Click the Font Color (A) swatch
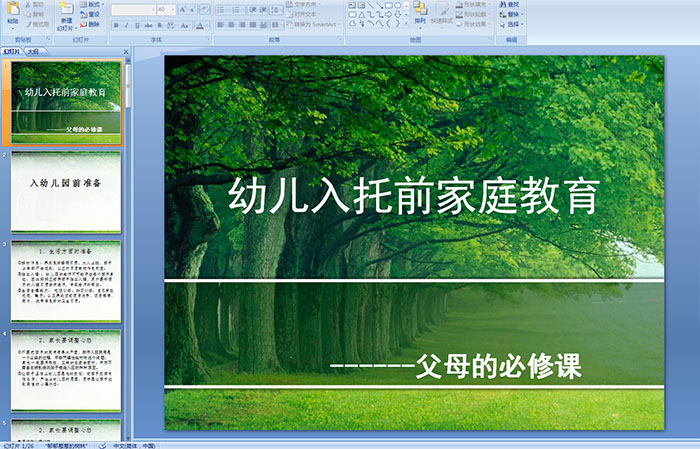 (200, 25)
